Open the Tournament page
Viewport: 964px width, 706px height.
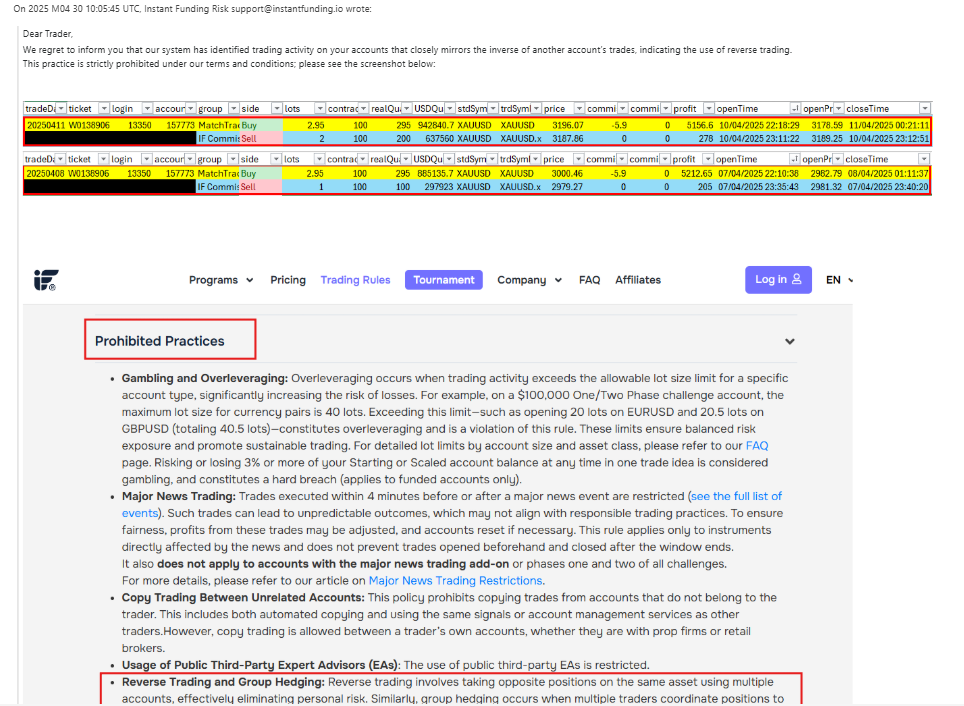point(444,280)
